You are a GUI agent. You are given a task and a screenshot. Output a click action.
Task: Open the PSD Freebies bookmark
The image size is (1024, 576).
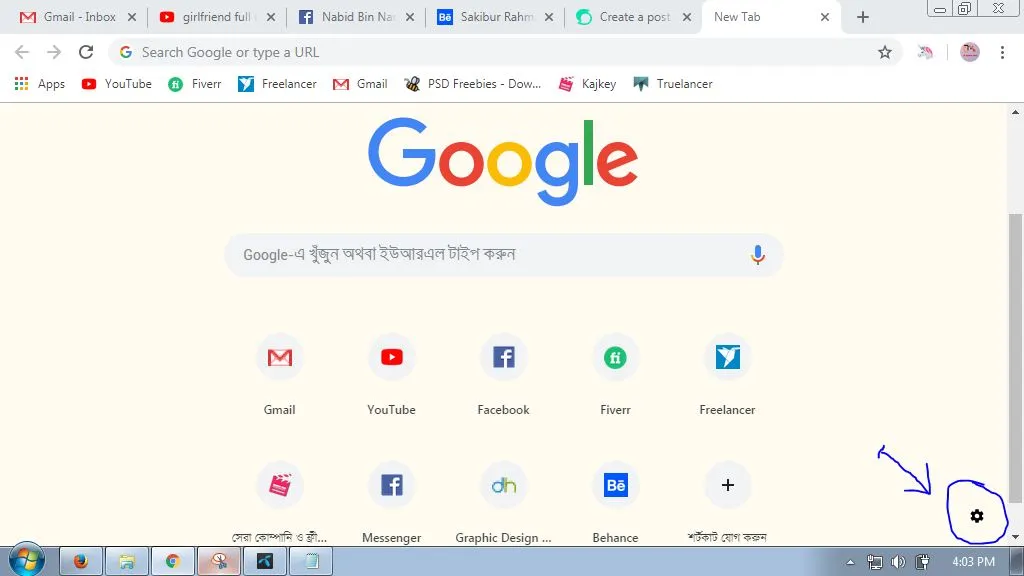472,84
